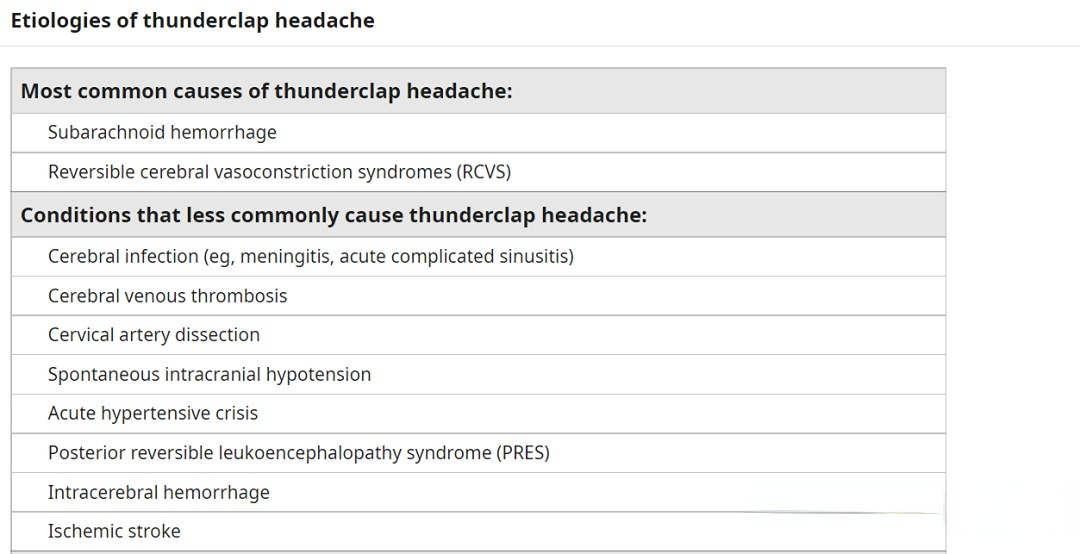Click the word 'thunderclap' in the title
Image resolution: width=1080 pixels, height=554 pixels.
[x=206, y=21]
